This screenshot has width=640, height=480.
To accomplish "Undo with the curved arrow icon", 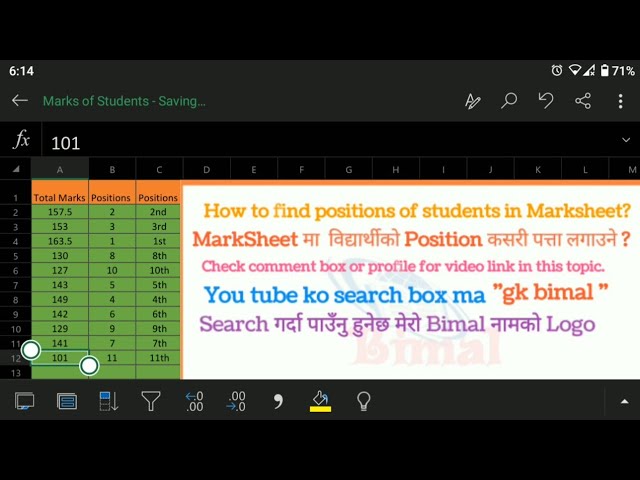I will (x=546, y=100).
